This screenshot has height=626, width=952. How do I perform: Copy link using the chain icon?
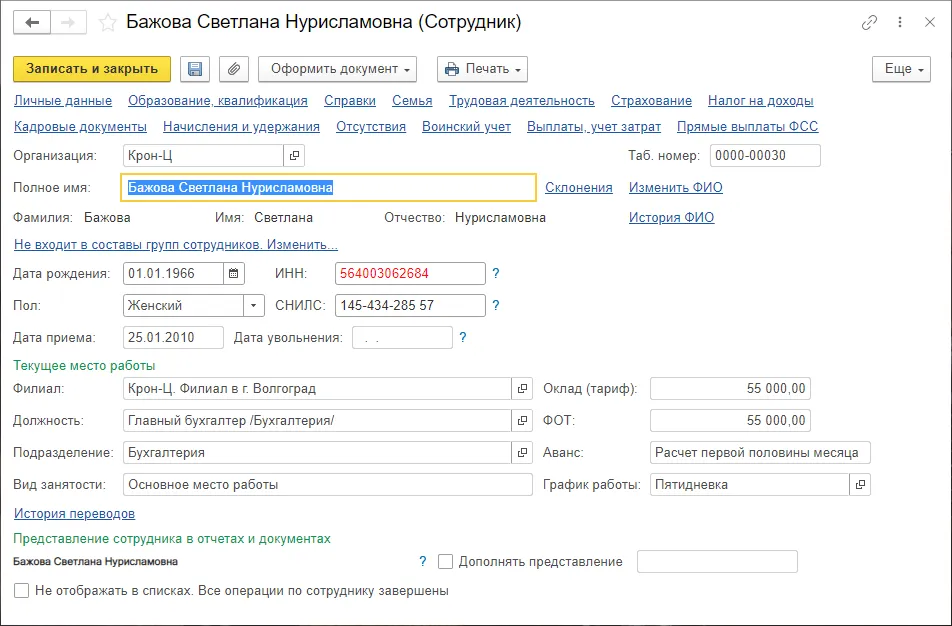[868, 21]
